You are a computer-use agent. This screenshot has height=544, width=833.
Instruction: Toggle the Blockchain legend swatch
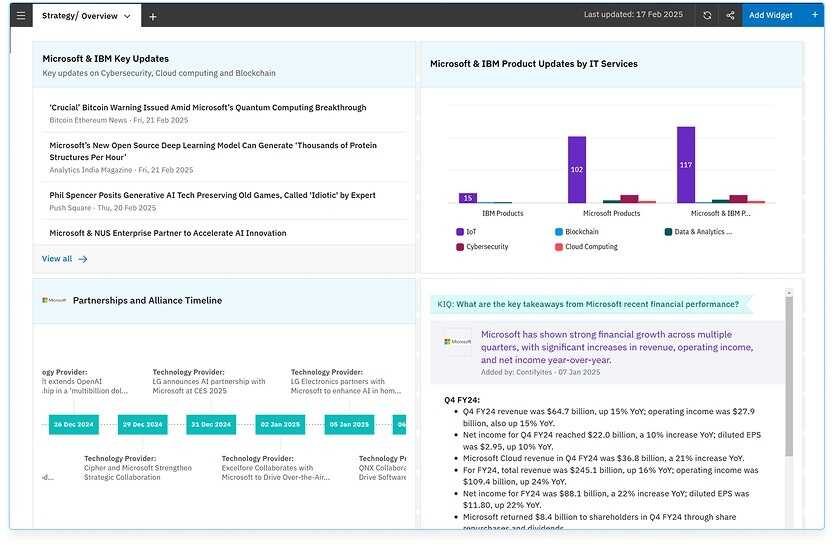tap(559, 232)
